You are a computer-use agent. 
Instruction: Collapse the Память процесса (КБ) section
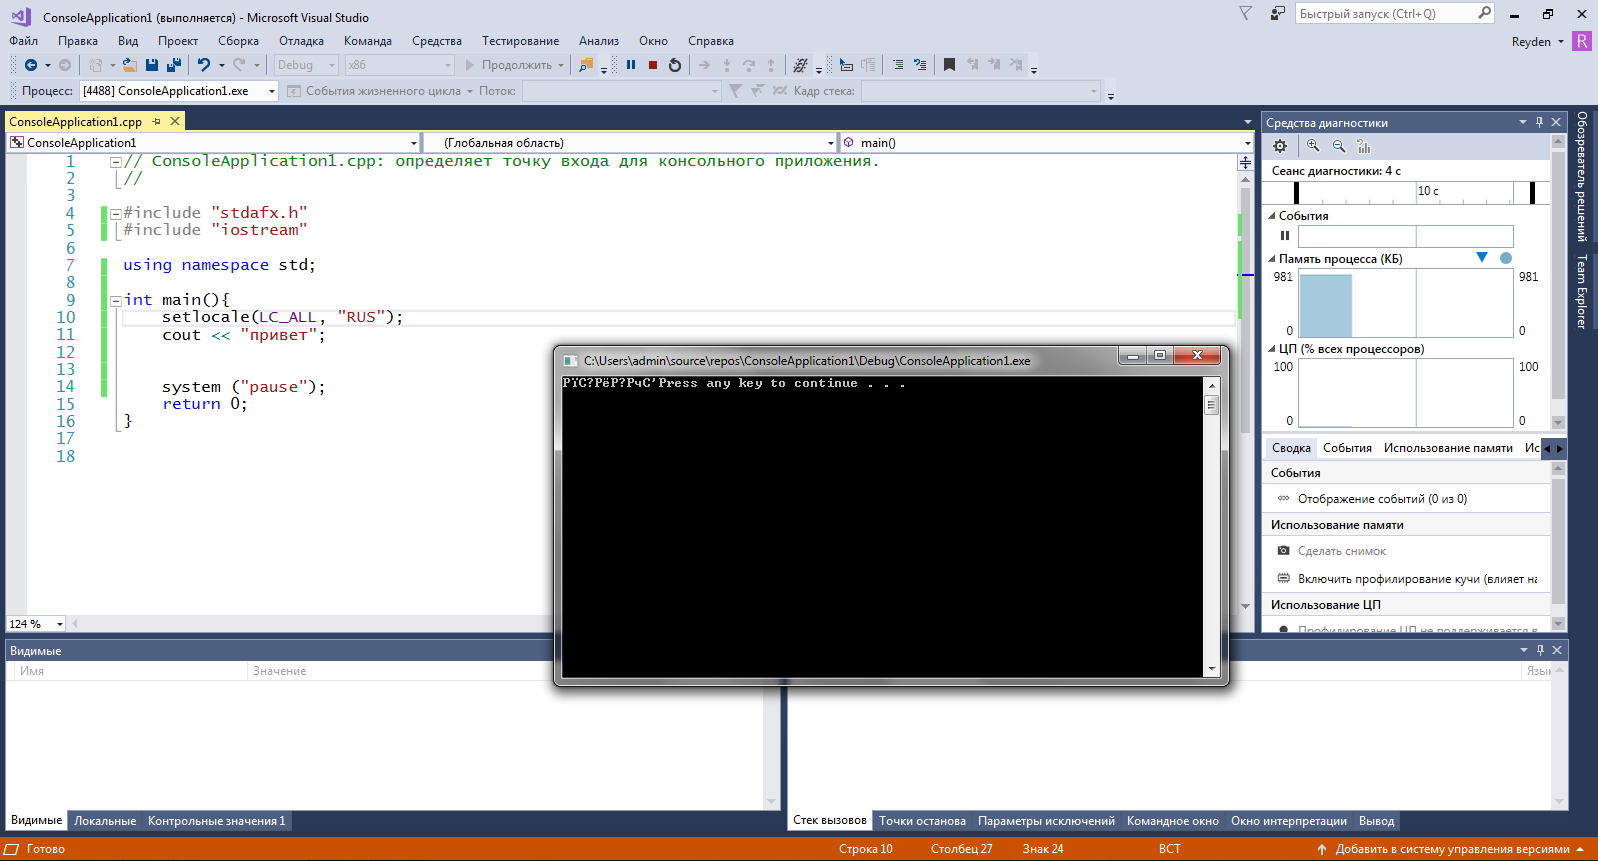tap(1272, 259)
